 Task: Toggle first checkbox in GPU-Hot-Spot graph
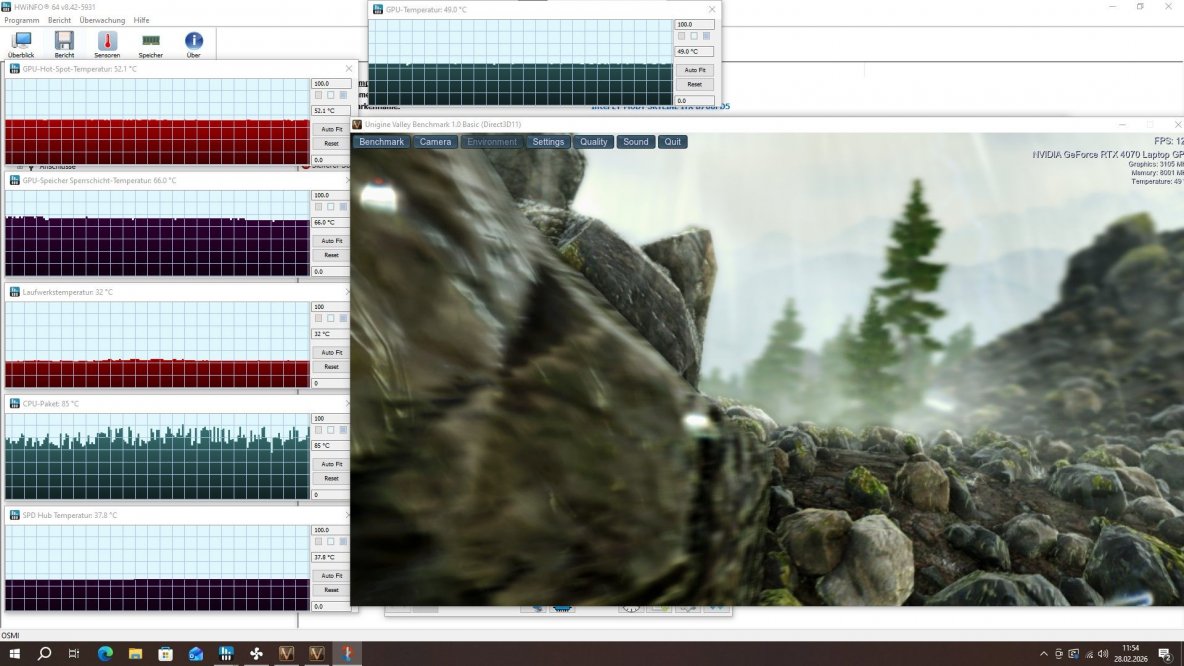[318, 96]
